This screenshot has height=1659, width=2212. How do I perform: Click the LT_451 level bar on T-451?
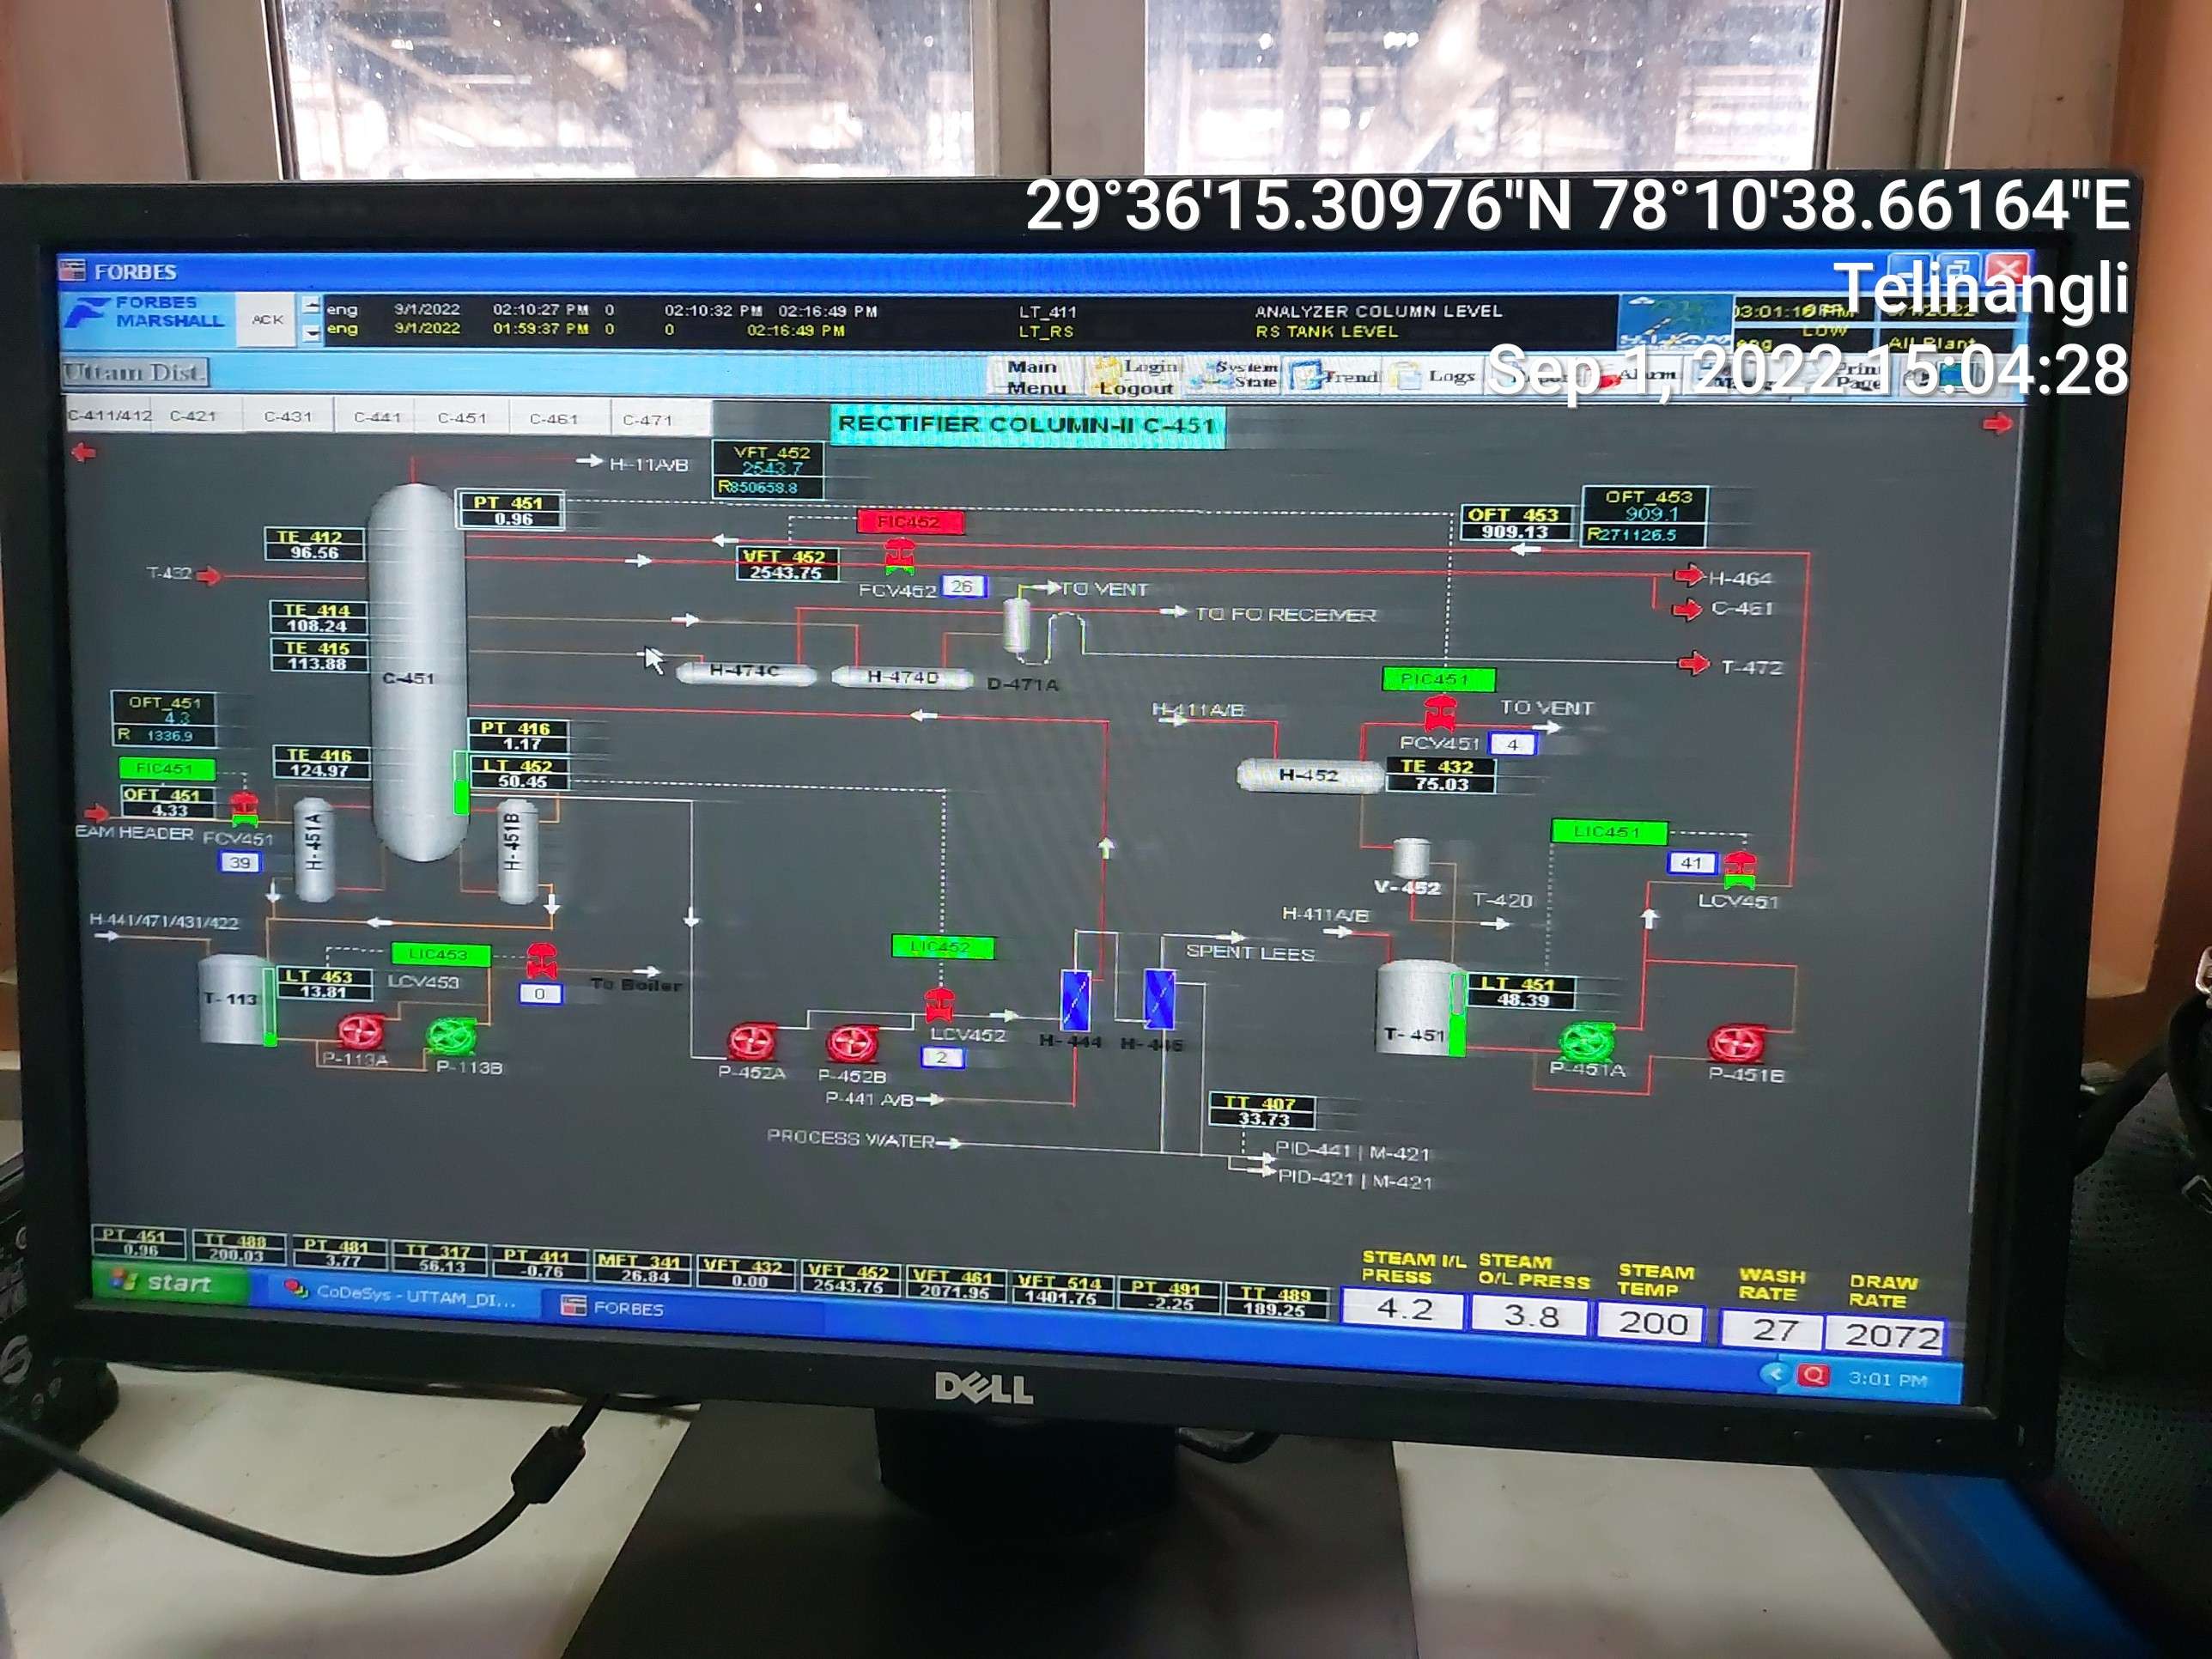coord(1458,1013)
